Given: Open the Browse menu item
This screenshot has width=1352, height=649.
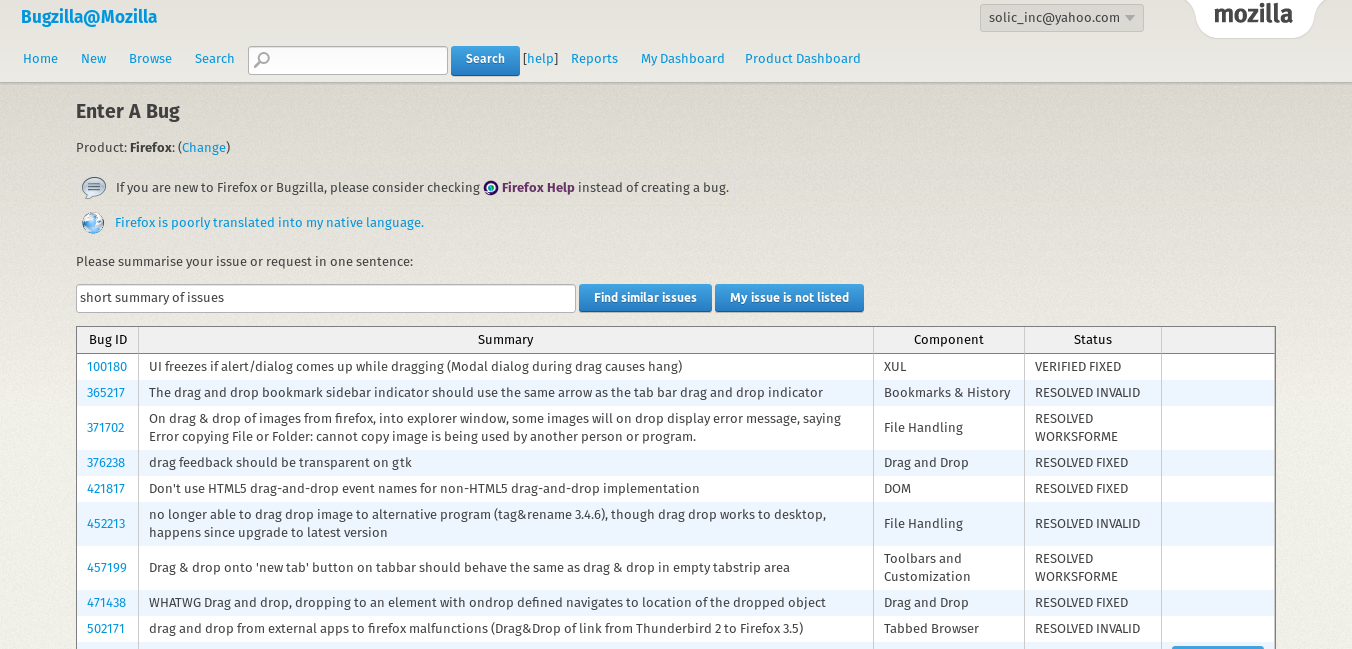Looking at the screenshot, I should 150,59.
